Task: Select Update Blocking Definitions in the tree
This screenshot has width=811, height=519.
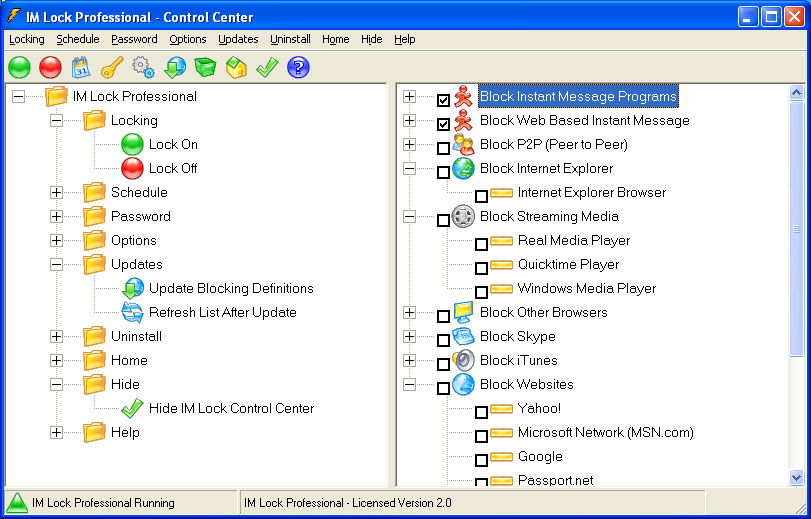Action: pyautogui.click(x=231, y=288)
